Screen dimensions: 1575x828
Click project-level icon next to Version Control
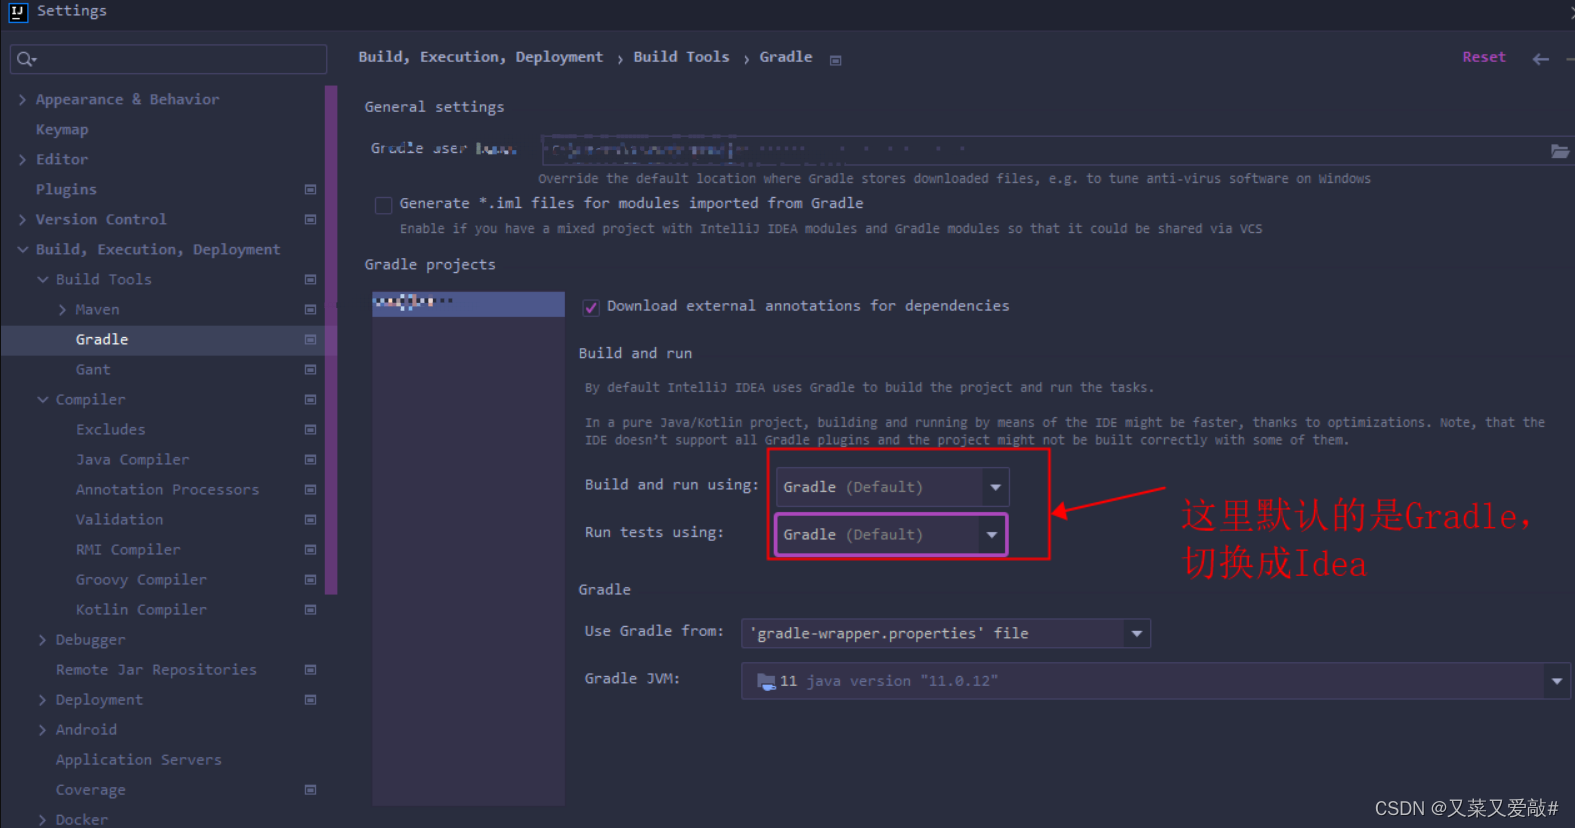pyautogui.click(x=310, y=219)
